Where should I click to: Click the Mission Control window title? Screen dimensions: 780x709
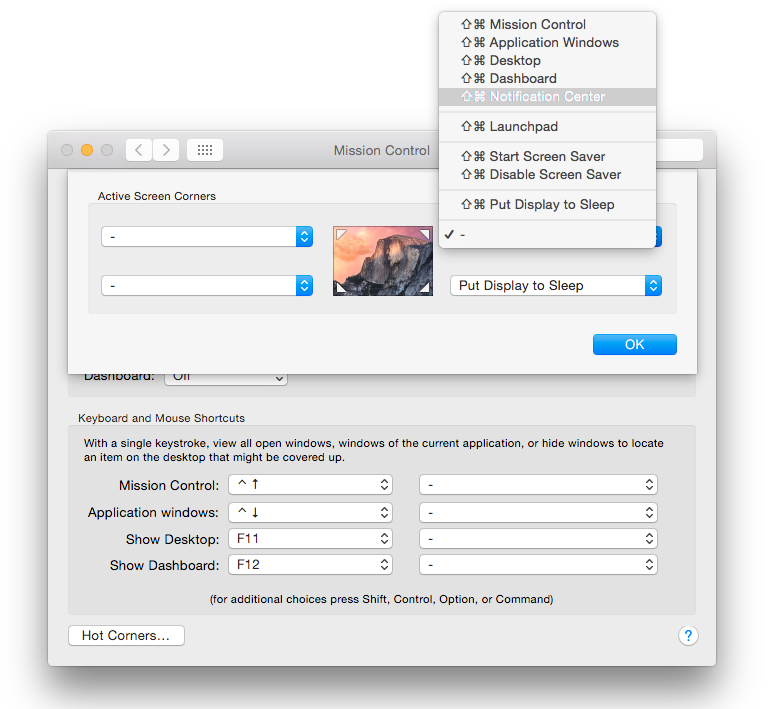point(382,150)
